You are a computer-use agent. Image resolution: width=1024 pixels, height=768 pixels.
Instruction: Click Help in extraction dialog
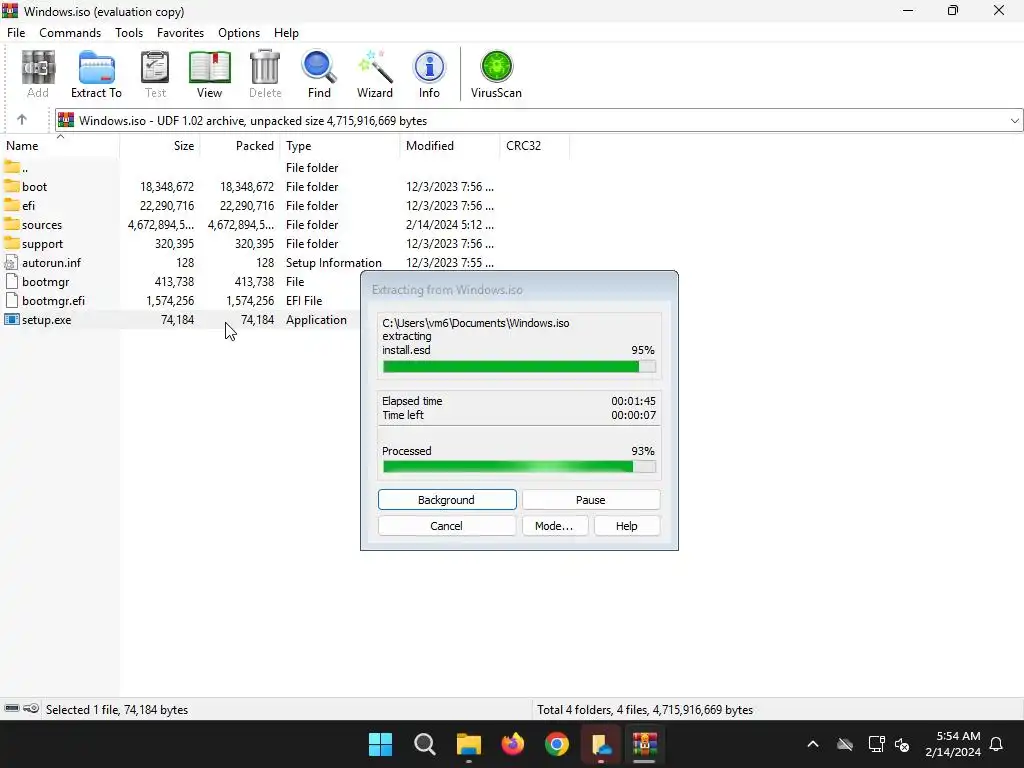click(x=626, y=526)
